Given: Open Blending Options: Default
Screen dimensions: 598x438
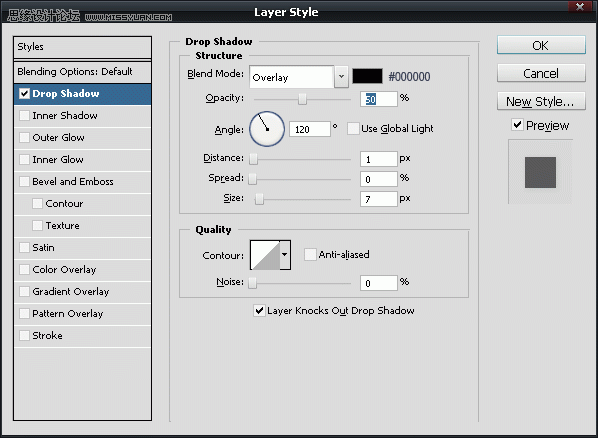Looking at the screenshot, I should [x=82, y=72].
